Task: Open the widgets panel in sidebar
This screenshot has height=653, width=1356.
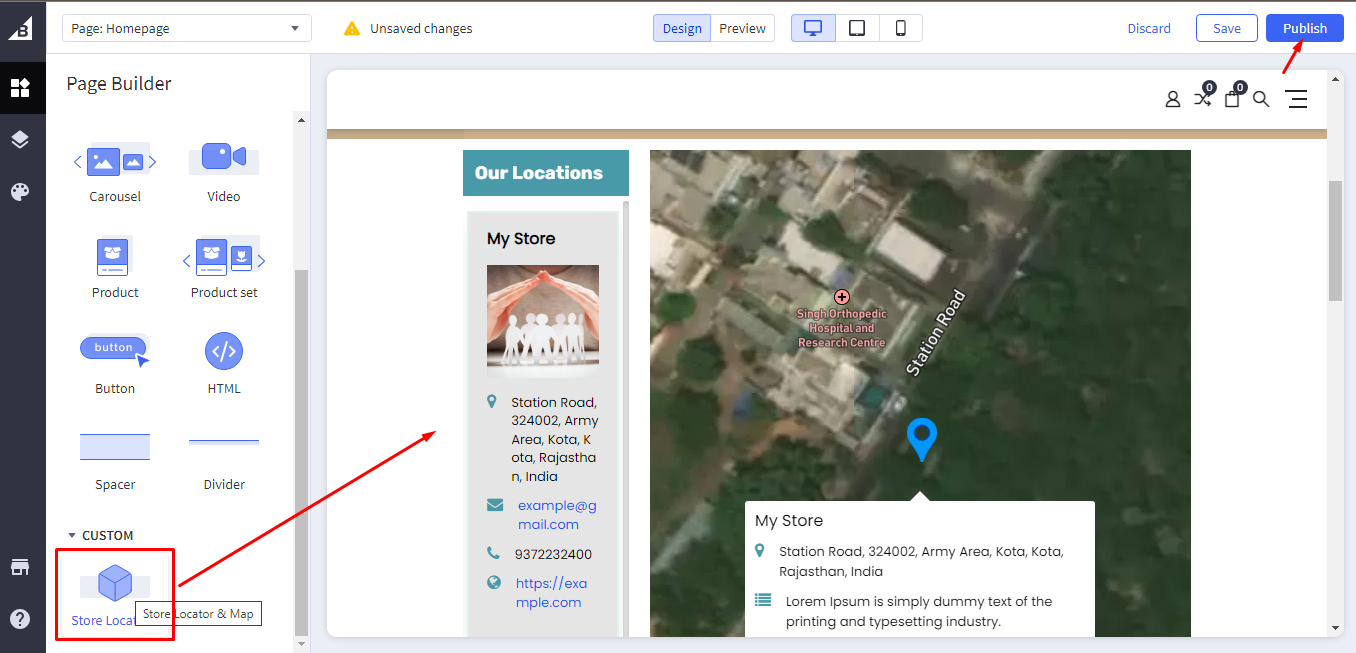Action: click(20, 87)
